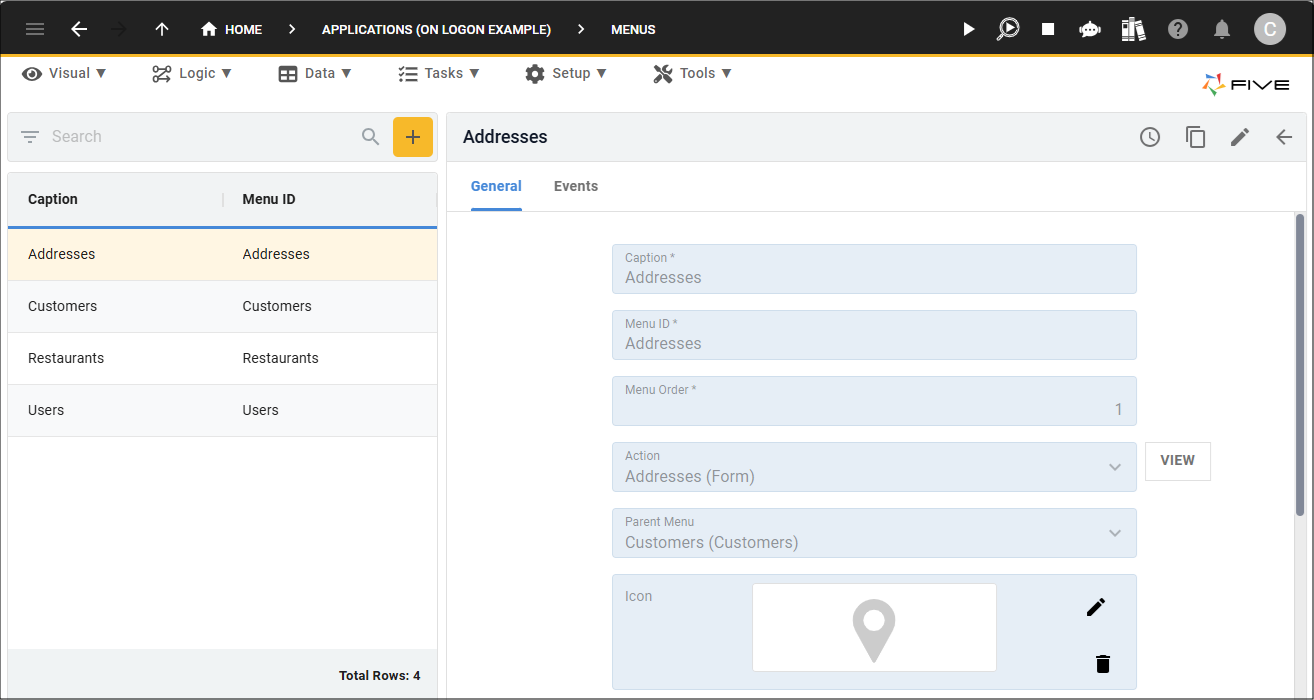The image size is (1314, 700).
Task: Open the Tasks menu
Action: pyautogui.click(x=439, y=73)
